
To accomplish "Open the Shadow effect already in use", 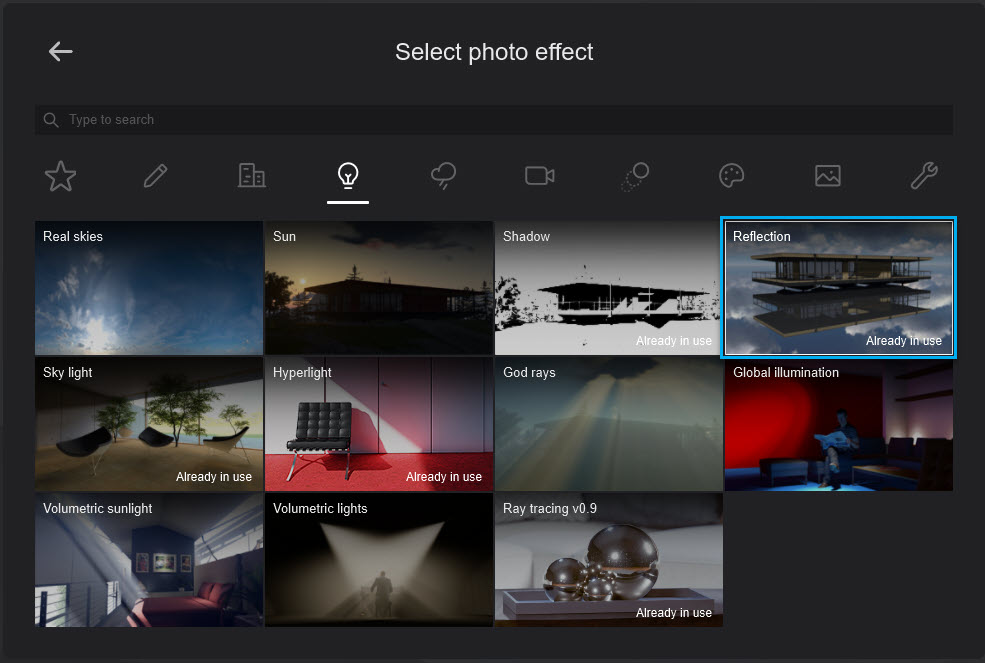I will (x=608, y=287).
